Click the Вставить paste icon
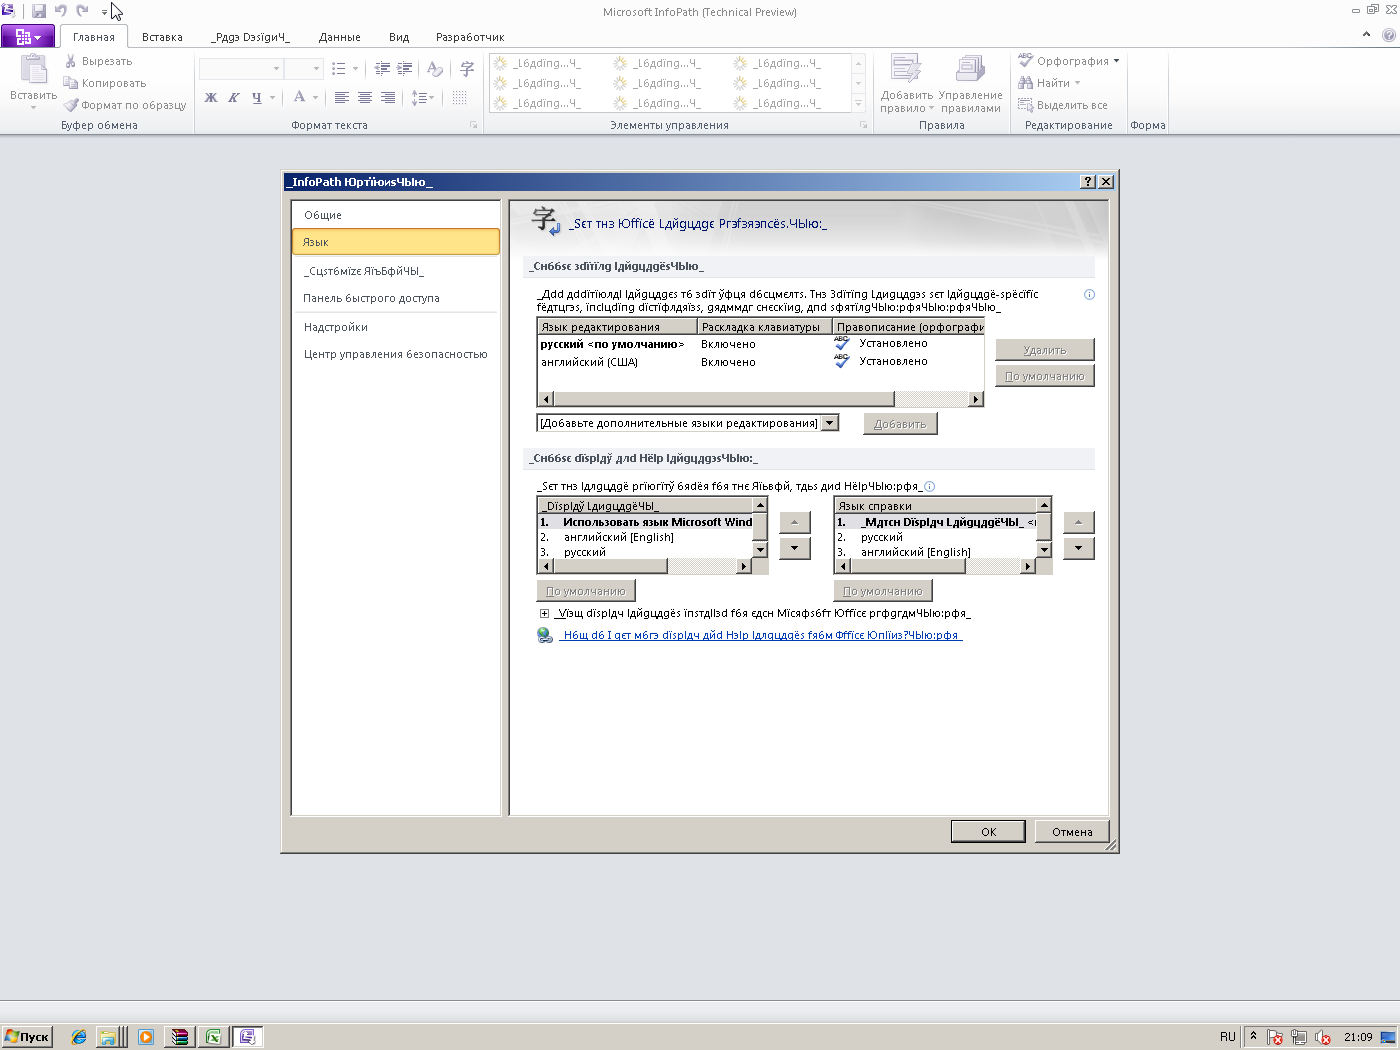This screenshot has height=1050, width=1400. click(x=33, y=71)
